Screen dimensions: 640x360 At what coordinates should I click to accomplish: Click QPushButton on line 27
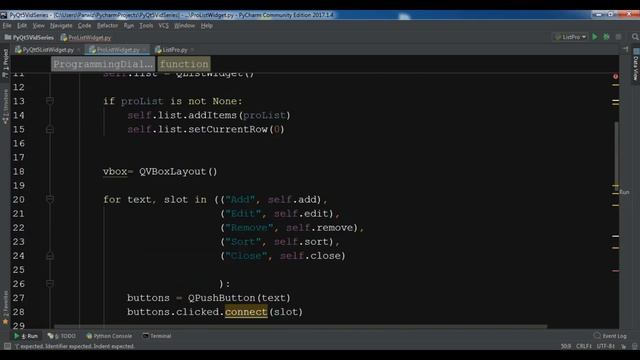pos(222,298)
